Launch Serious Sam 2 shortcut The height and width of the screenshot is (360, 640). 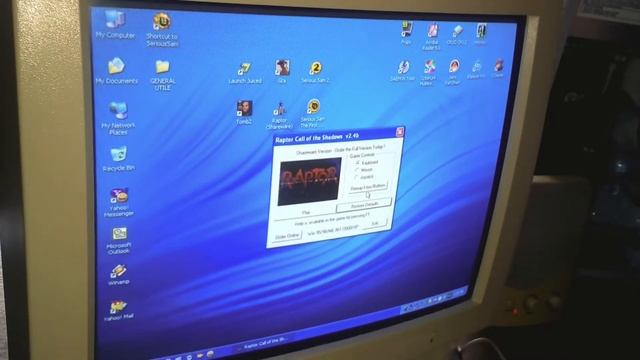click(315, 72)
